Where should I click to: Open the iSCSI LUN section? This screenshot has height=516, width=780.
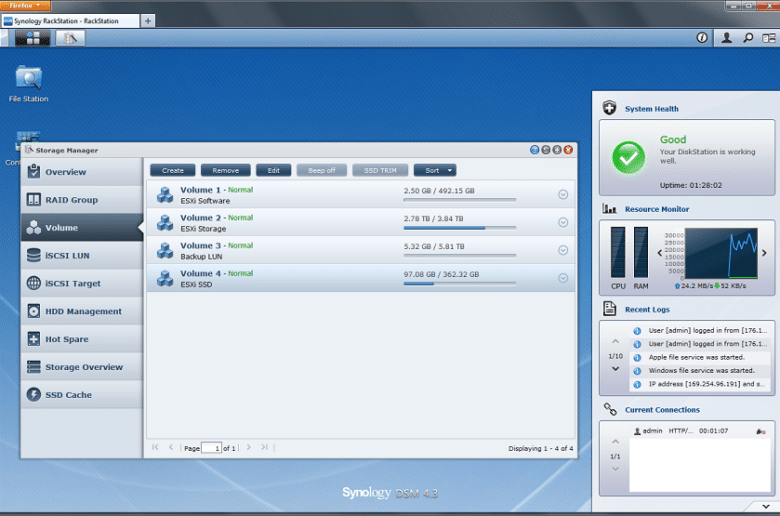[x=82, y=255]
